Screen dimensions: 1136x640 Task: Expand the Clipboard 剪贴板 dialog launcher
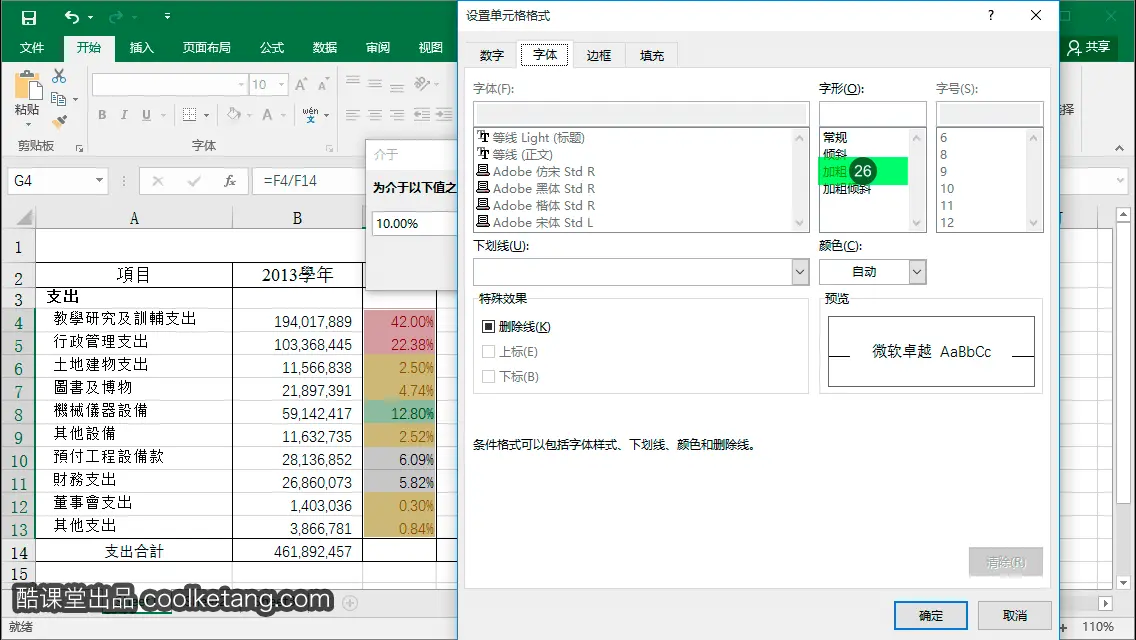80,148
